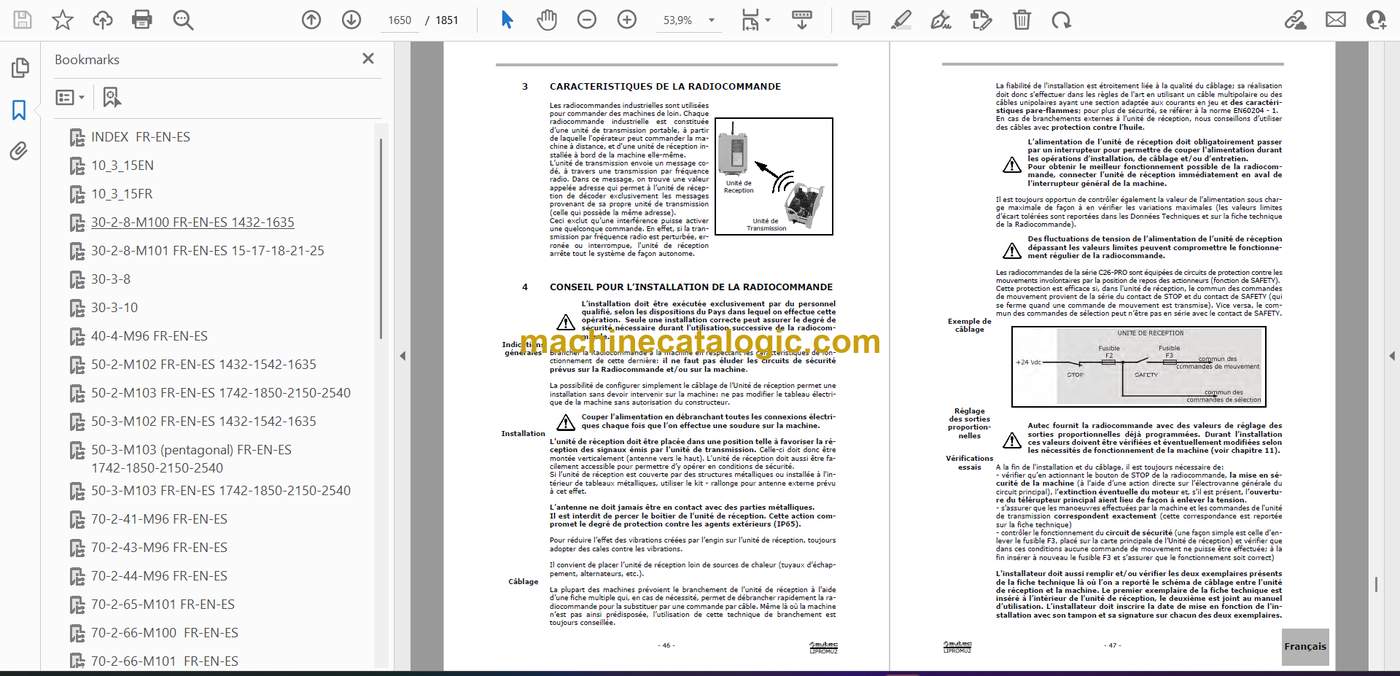The width and height of the screenshot is (1400, 676).
Task: Zoom out with the minus icon
Action: point(587,19)
